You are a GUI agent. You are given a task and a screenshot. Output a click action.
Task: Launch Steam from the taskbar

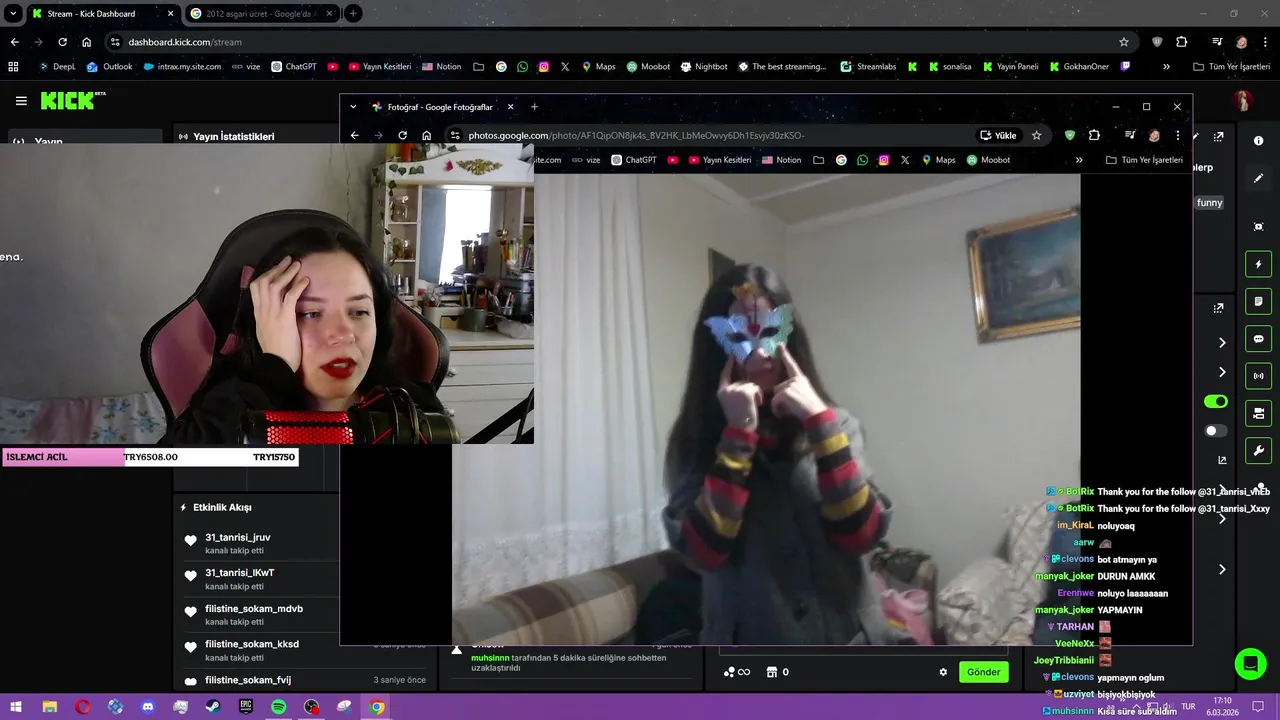pyautogui.click(x=213, y=707)
